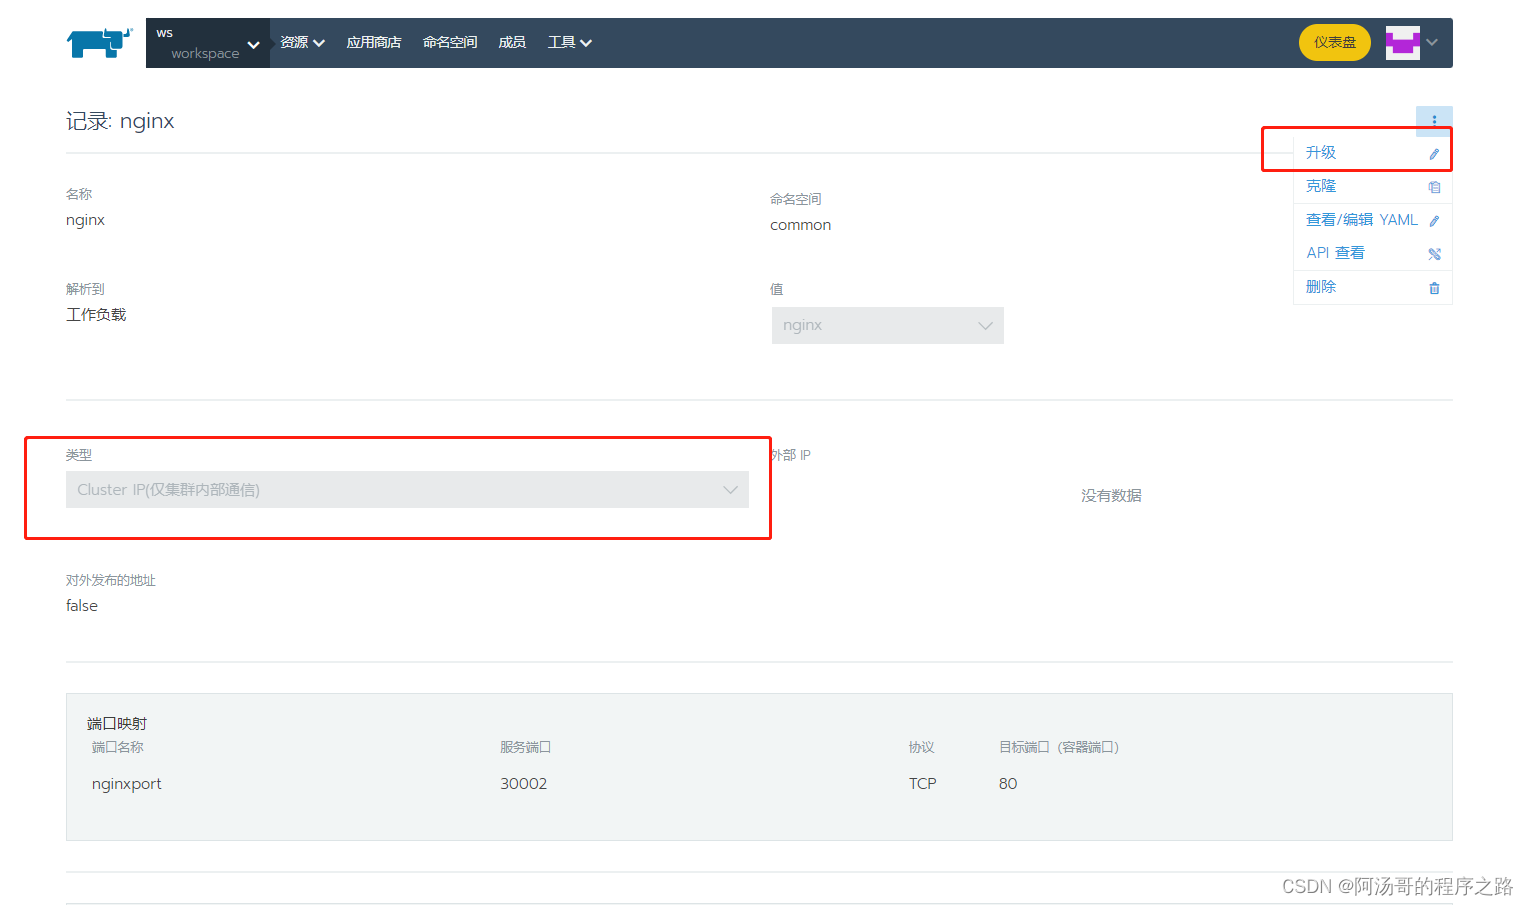Viewport: 1529px width, 905px height.
Task: Click the user avatar image
Action: tap(1403, 42)
